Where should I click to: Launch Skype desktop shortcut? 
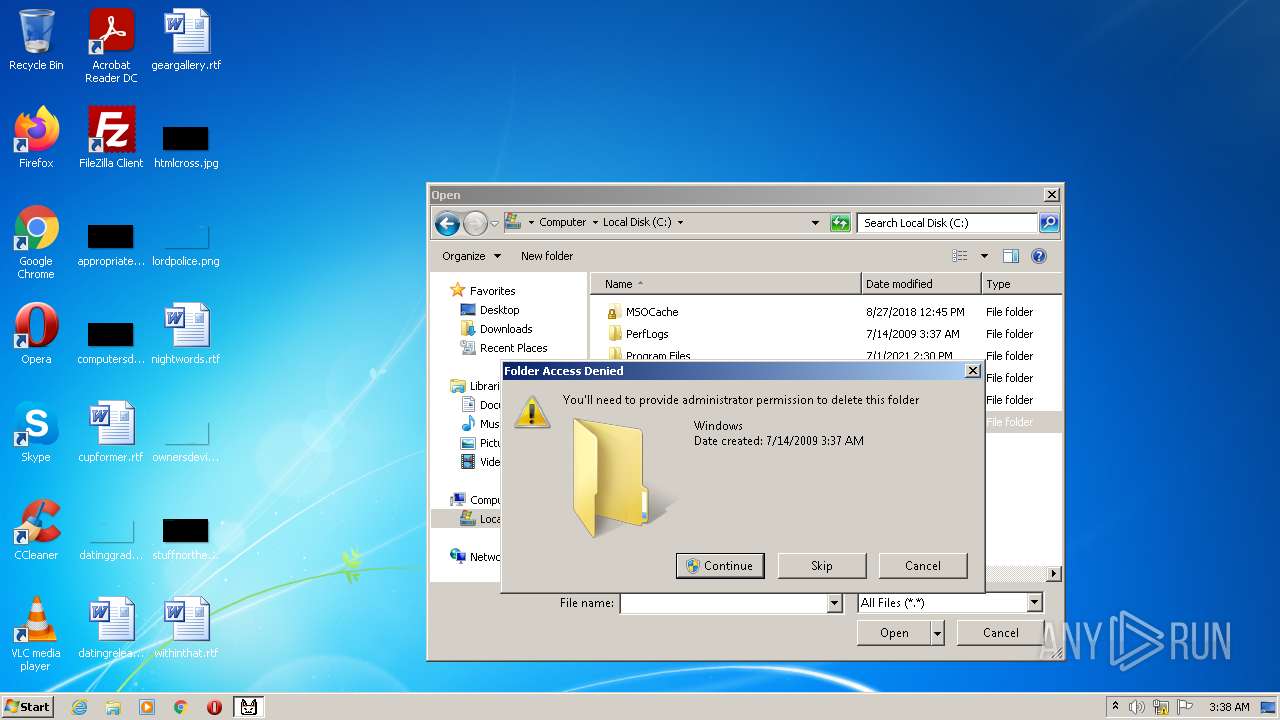(x=36, y=432)
